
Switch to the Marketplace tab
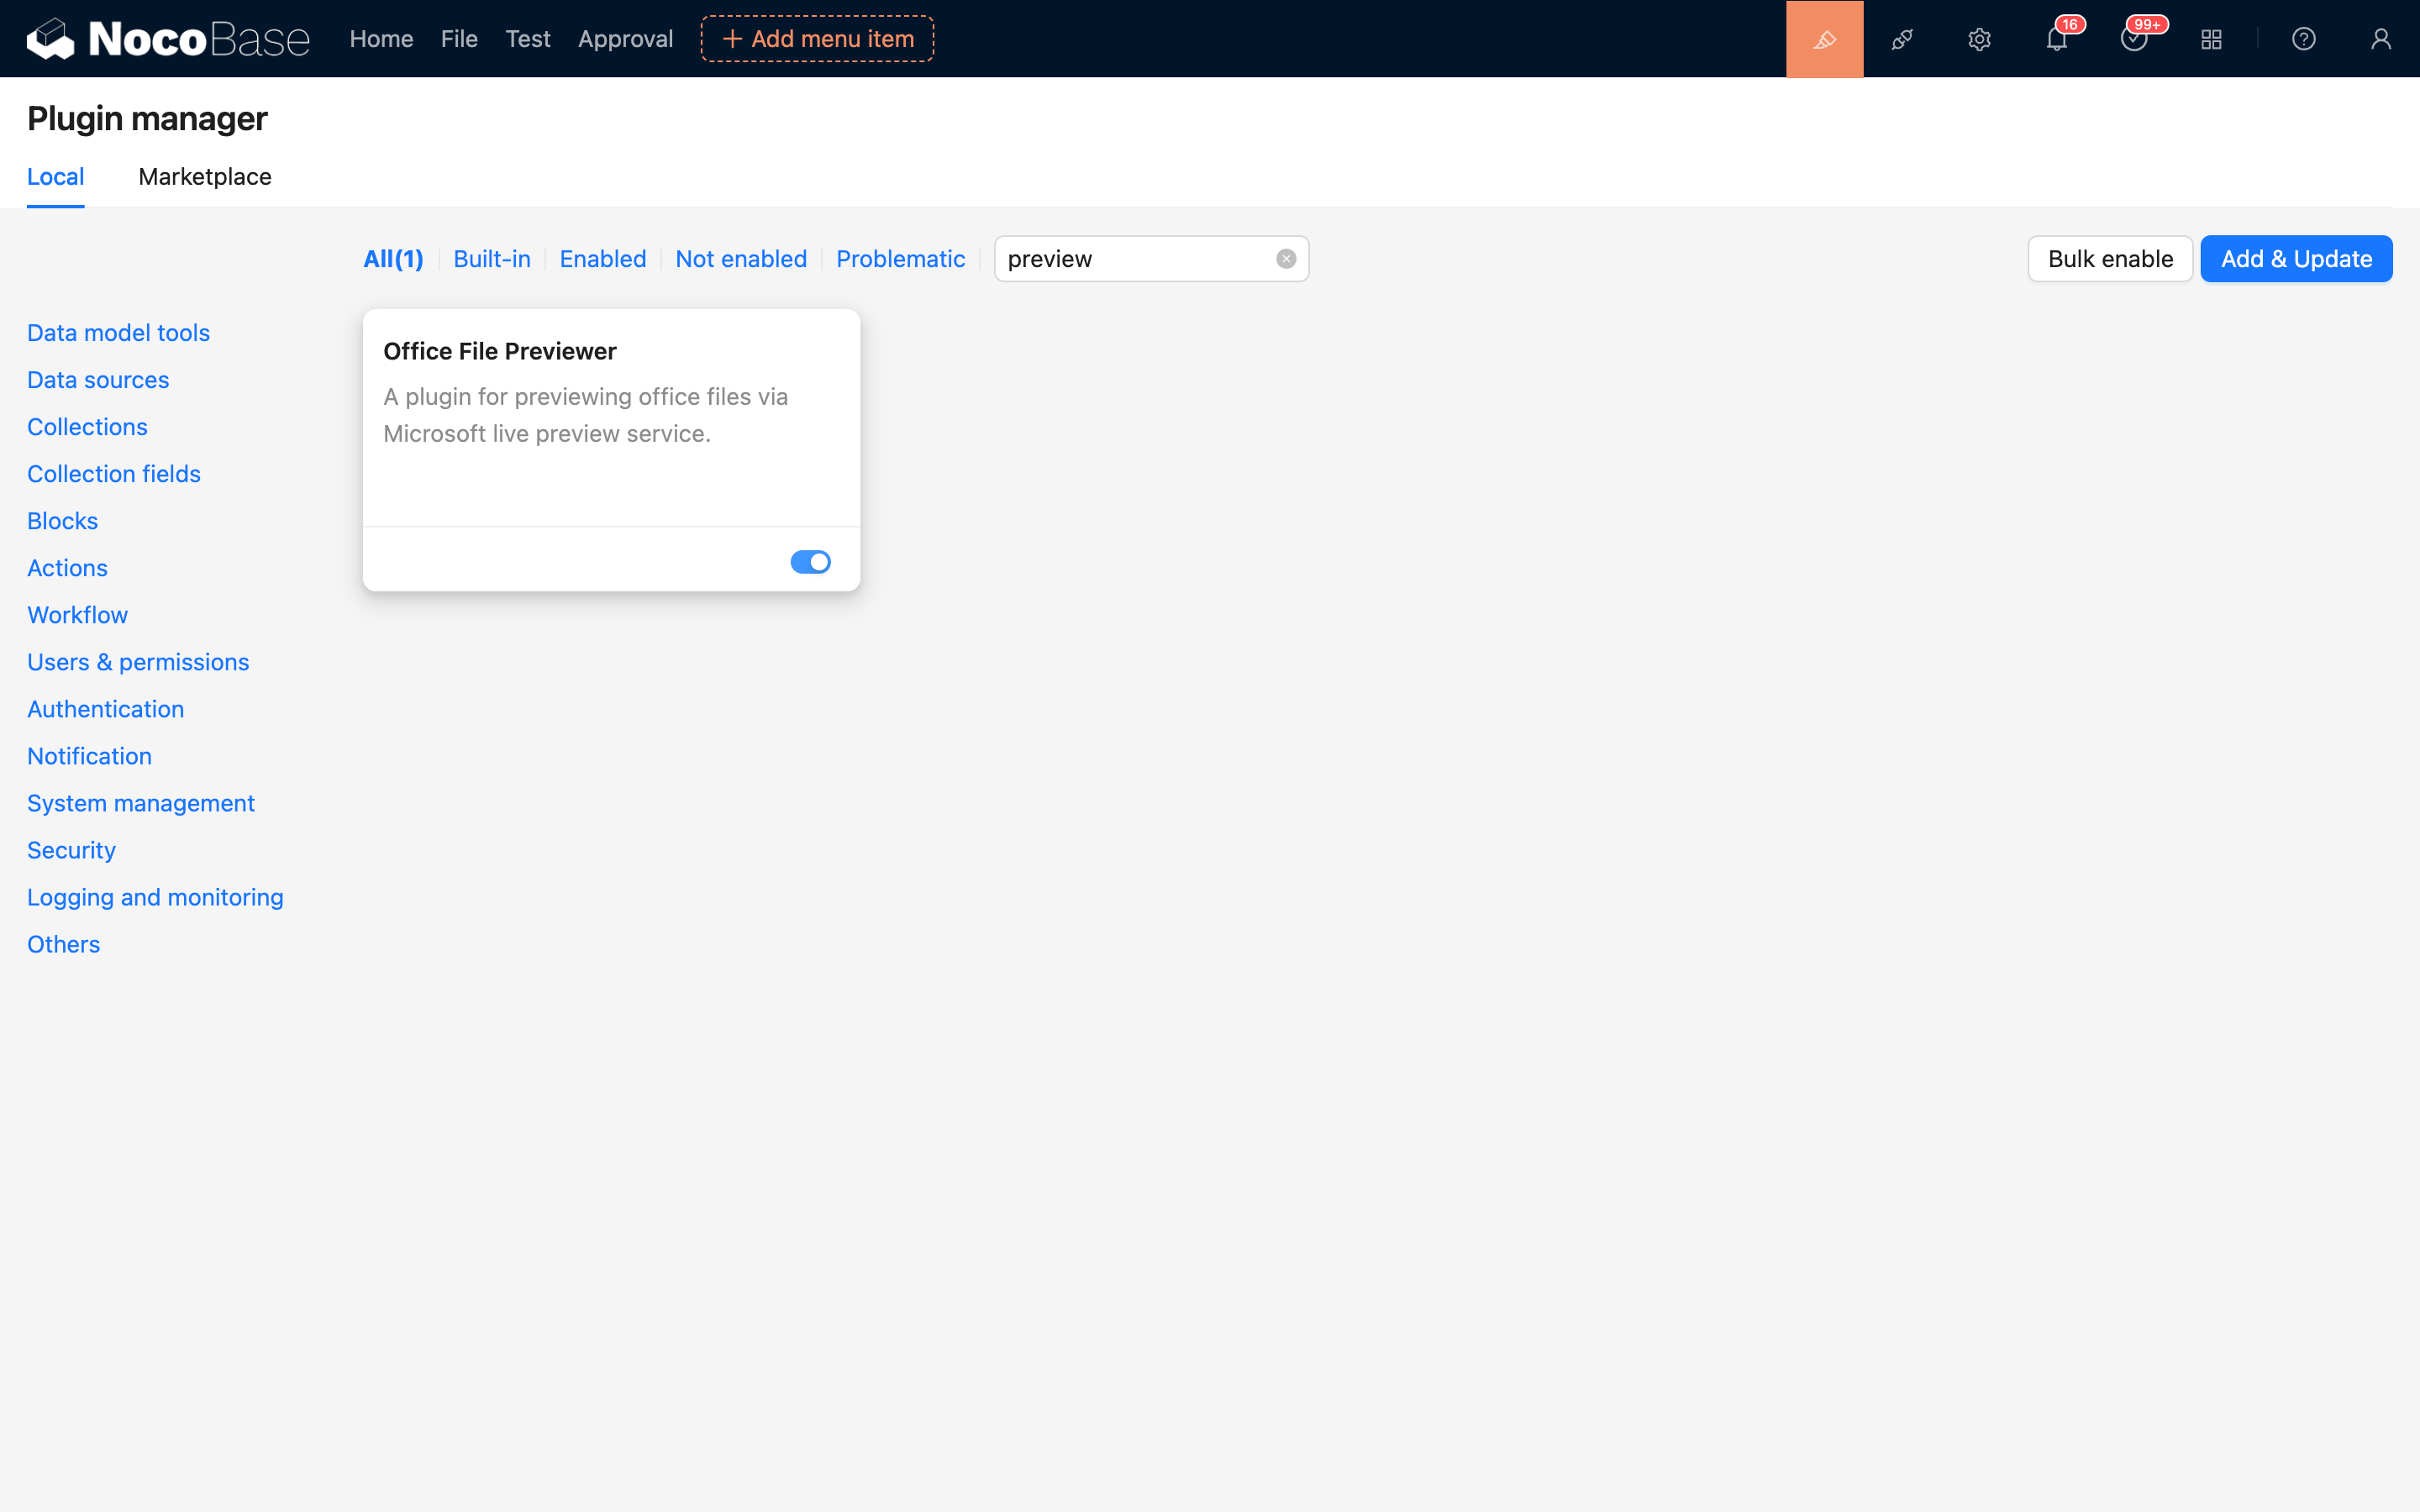[205, 177]
